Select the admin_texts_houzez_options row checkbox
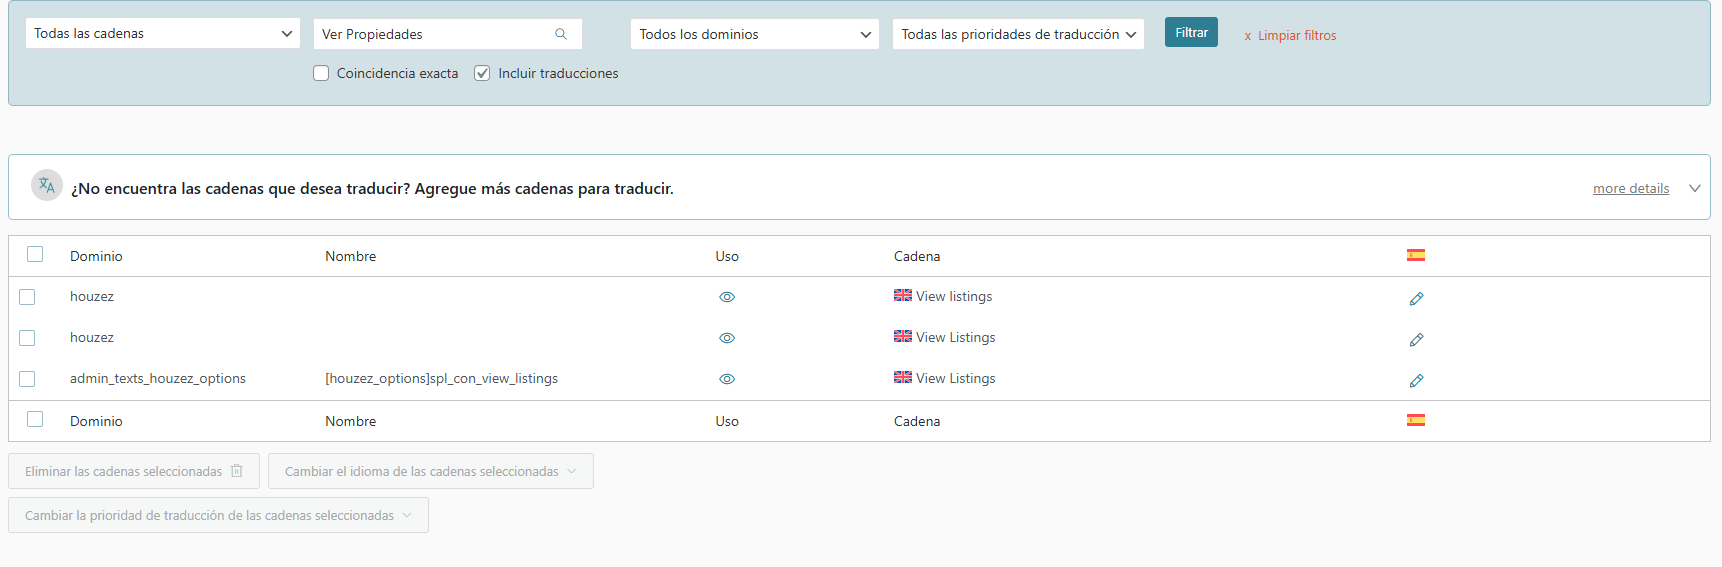Screen dimensions: 1722x567 tap(27, 379)
